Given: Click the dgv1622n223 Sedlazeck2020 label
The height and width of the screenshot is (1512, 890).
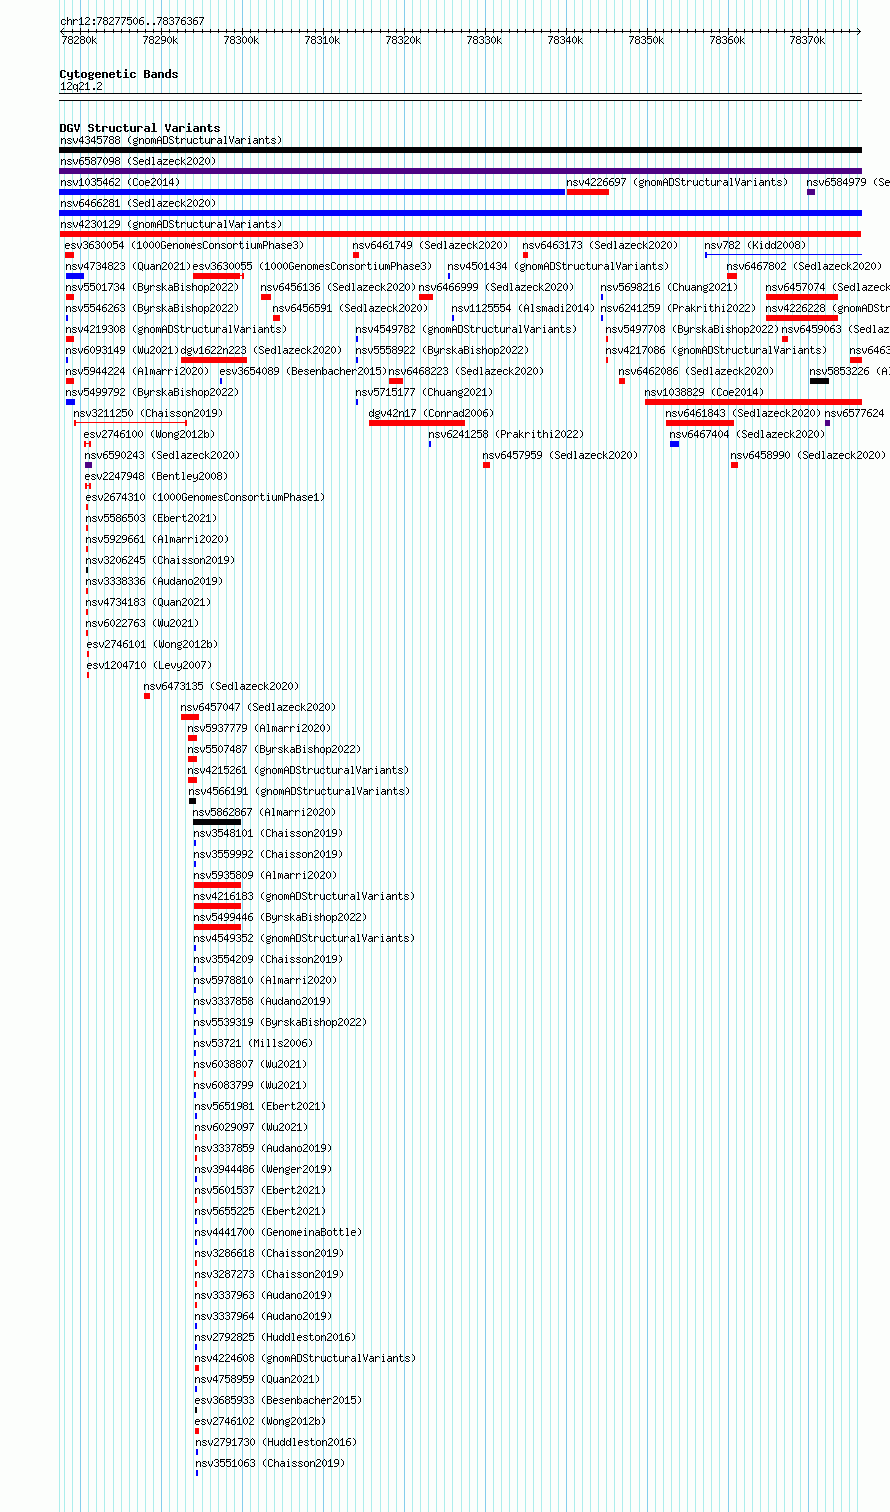Looking at the screenshot, I should click(261, 350).
